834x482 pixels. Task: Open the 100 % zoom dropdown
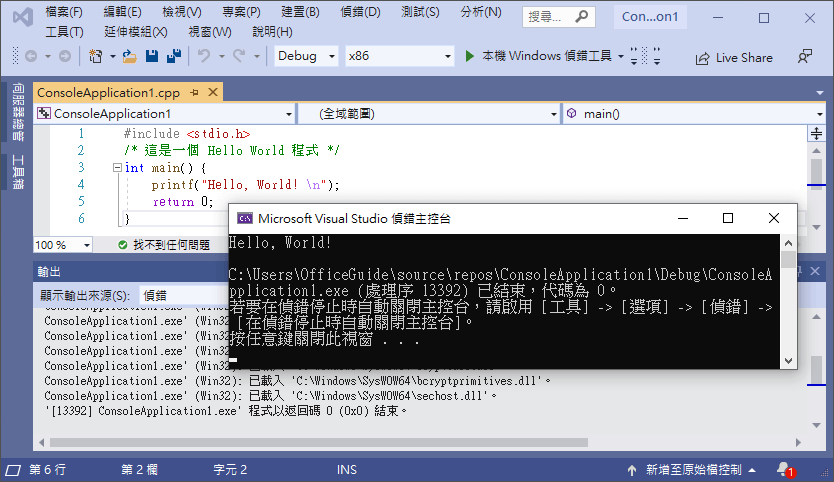[x=63, y=245]
